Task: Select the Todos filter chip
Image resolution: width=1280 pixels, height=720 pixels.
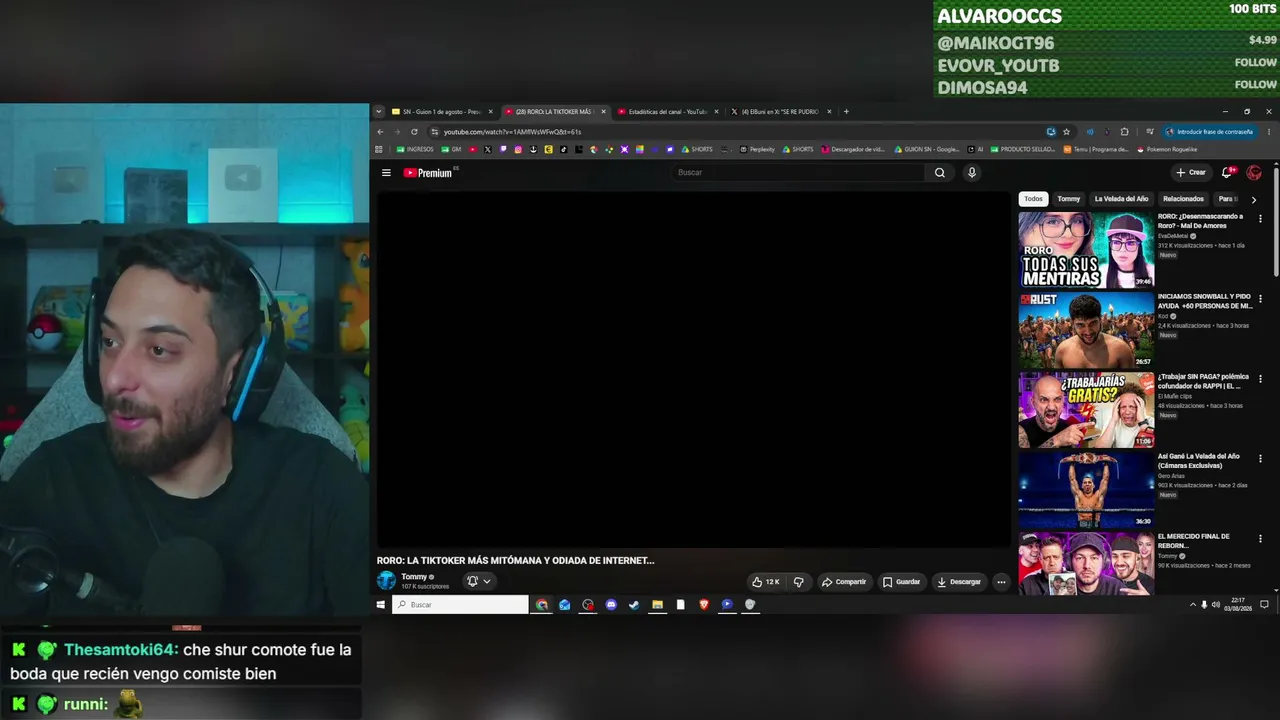Action: (x=1033, y=199)
